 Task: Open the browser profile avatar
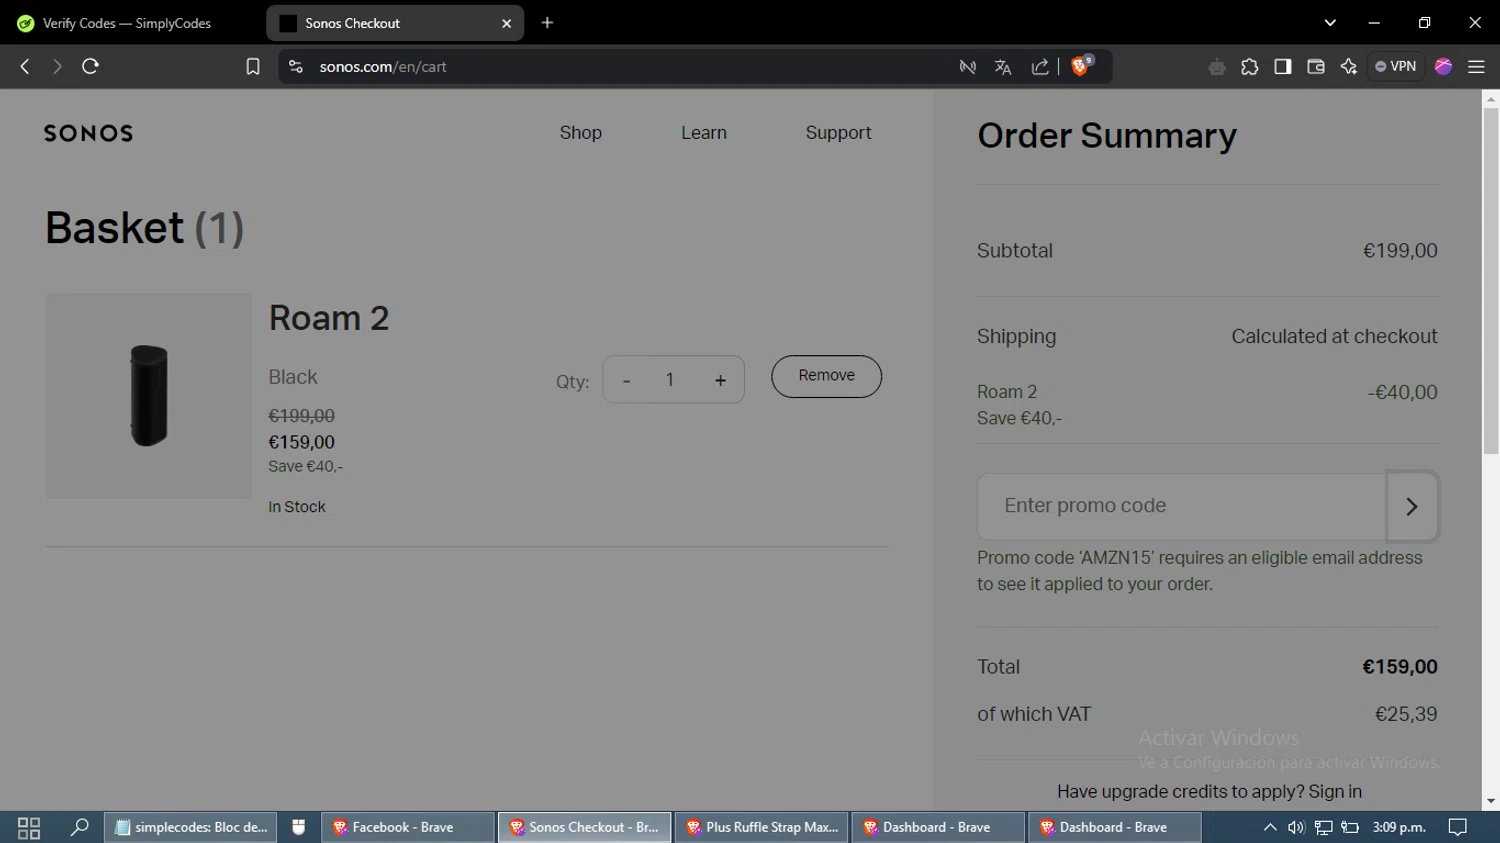1443,67
